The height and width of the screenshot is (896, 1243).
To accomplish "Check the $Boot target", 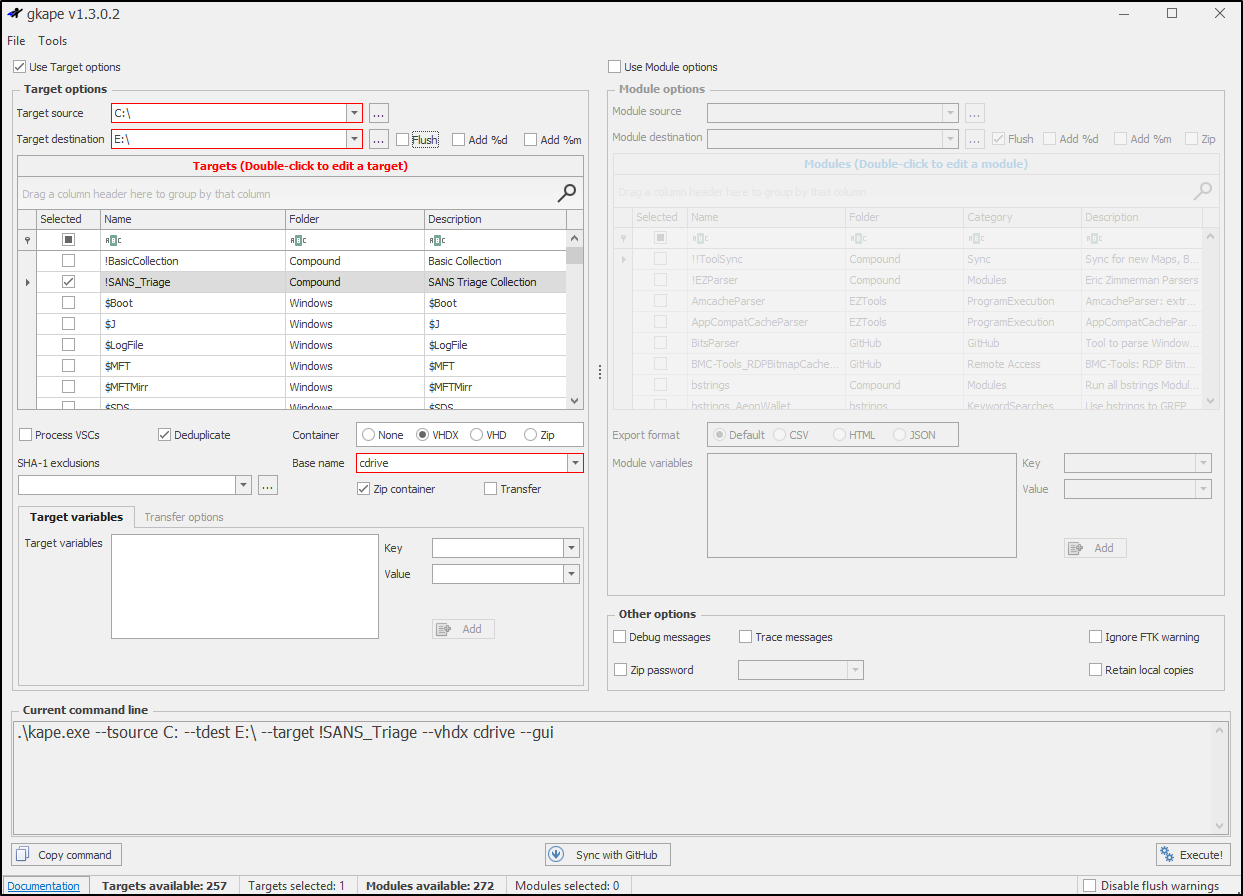I will point(68,303).
